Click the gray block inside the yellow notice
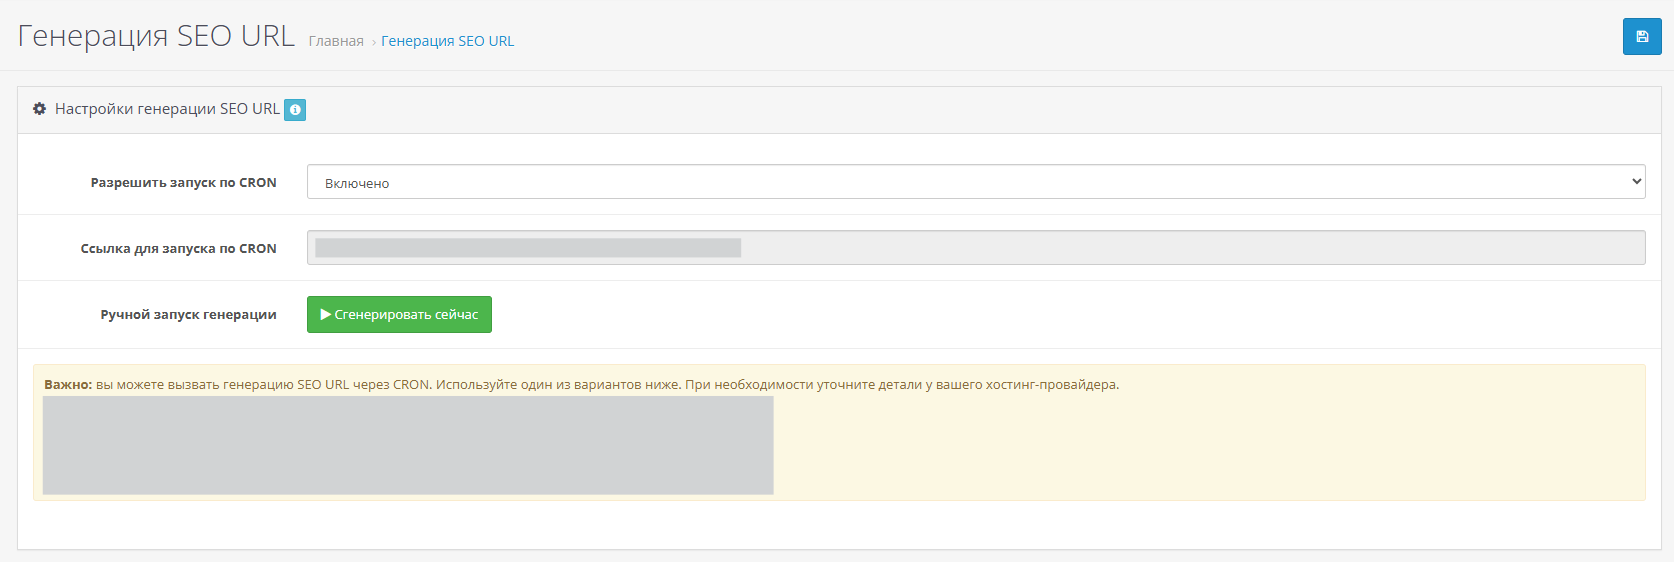This screenshot has width=1674, height=562. pos(408,445)
